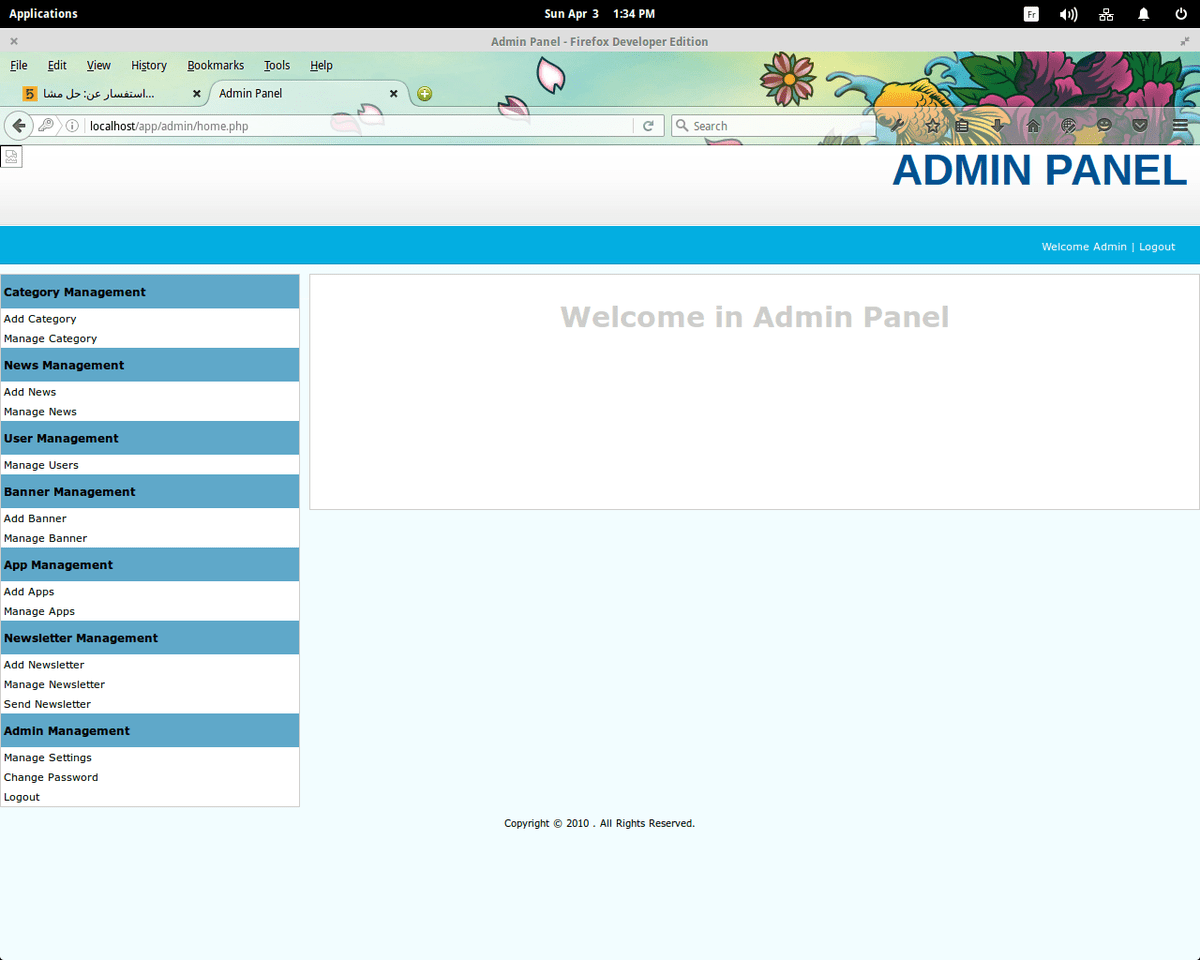
Task: Open the Manage News link
Action: click(x=40, y=412)
